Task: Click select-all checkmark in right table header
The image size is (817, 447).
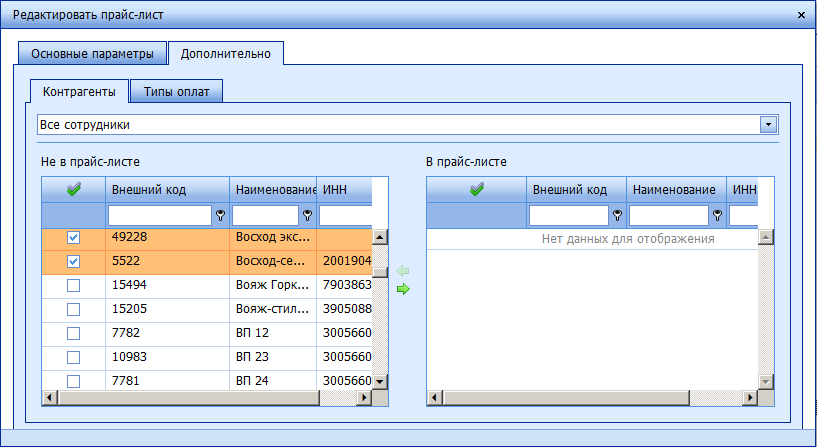Action: (x=476, y=189)
